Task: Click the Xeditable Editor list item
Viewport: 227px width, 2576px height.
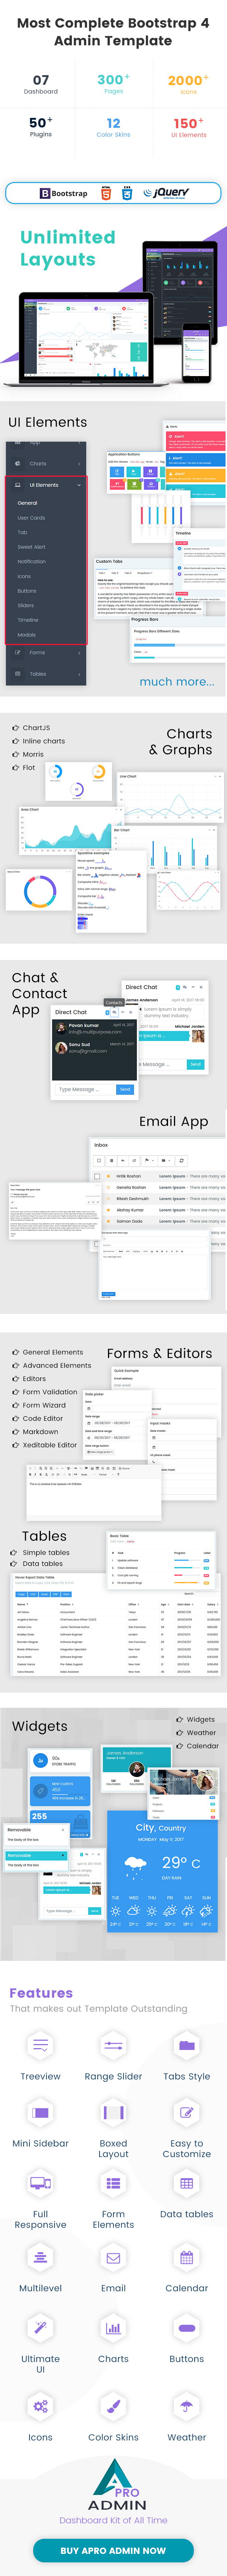Action: click(x=45, y=1445)
